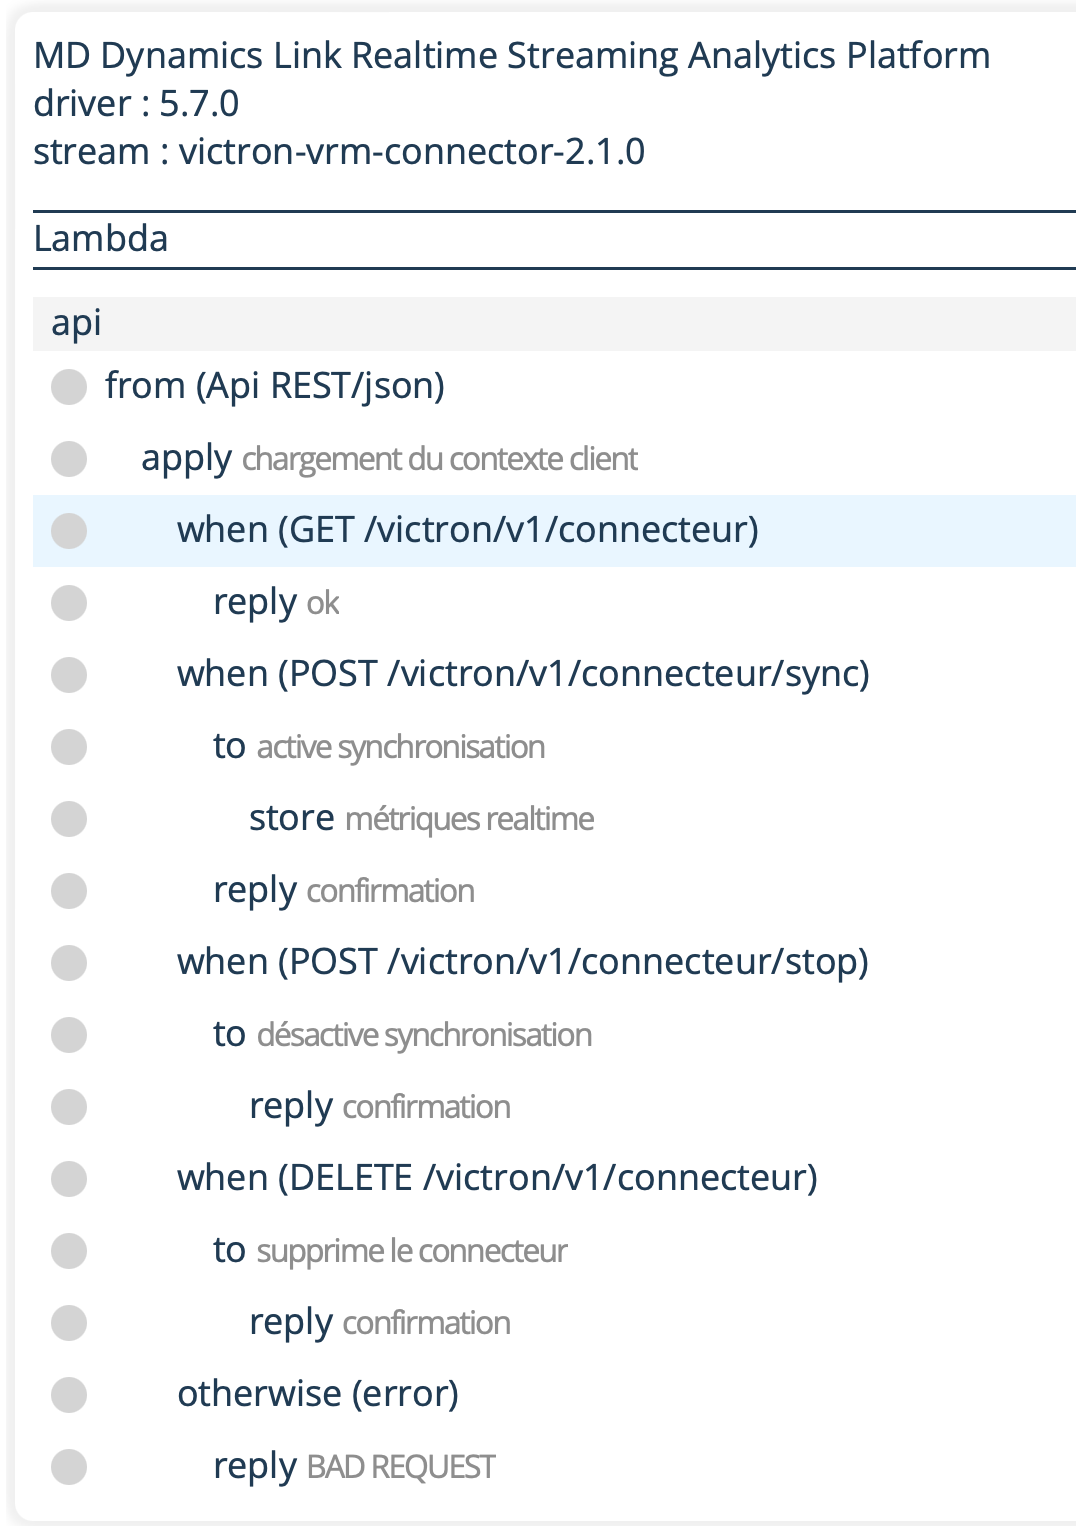Toggle the circle beside 'when (GET /victron/v1/connecteur)'

point(69,531)
